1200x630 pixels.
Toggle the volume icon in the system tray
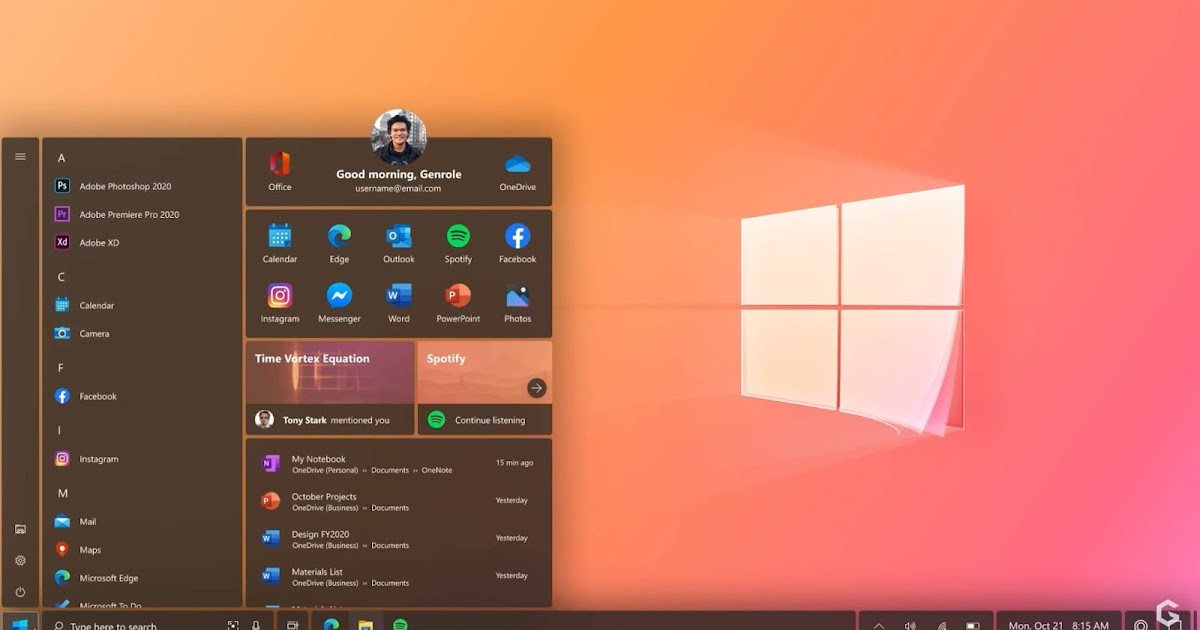911,624
